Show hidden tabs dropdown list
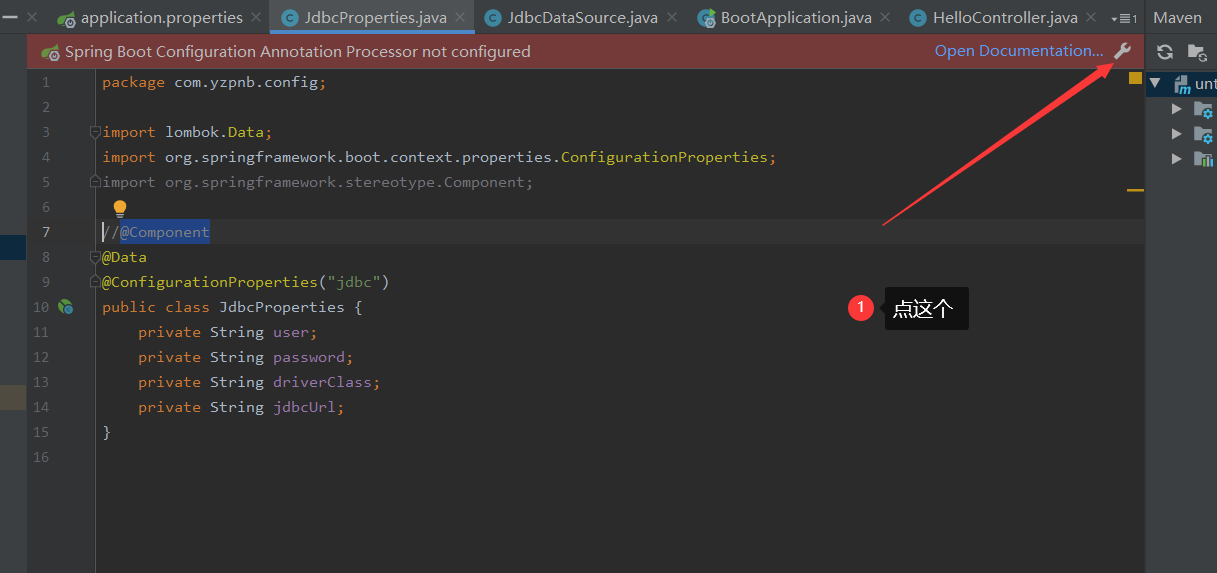The image size is (1217, 573). 1124,18
